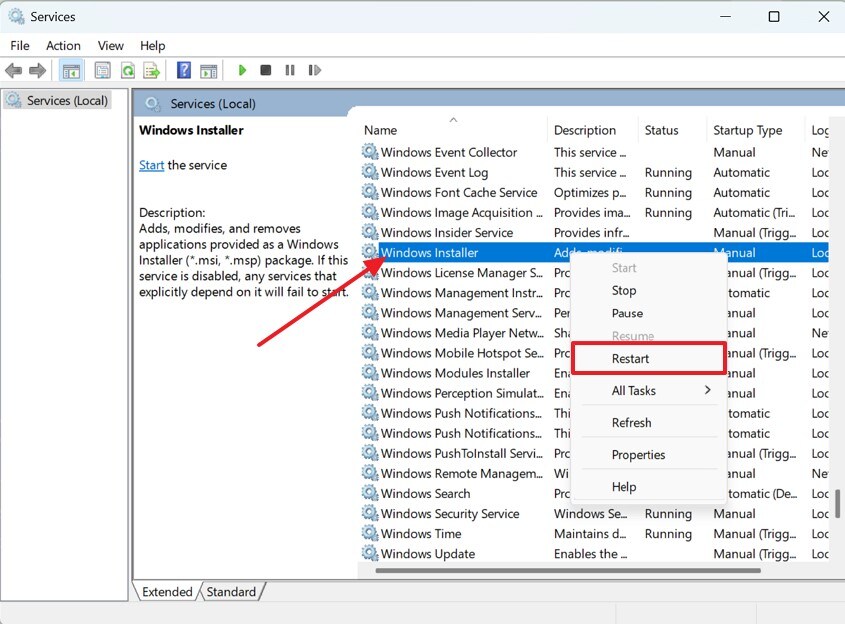Click the Refresh toolbar icon
Image resolution: width=845 pixels, height=624 pixels.
pos(128,70)
